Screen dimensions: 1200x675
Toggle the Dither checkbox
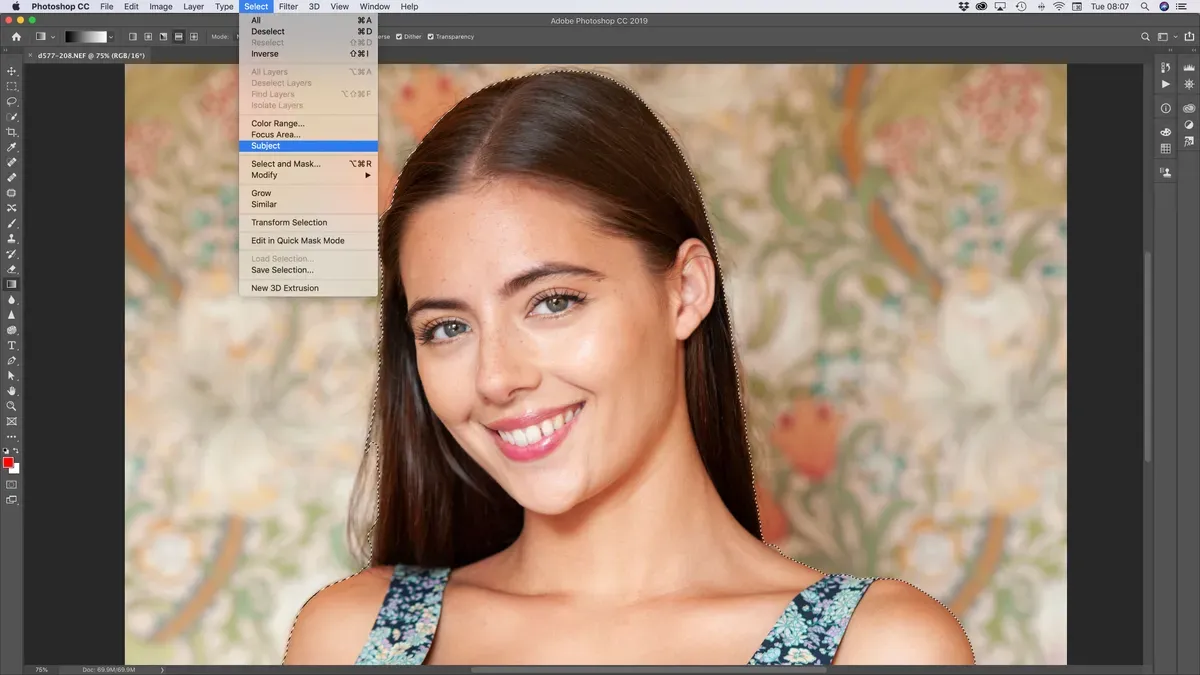point(399,37)
